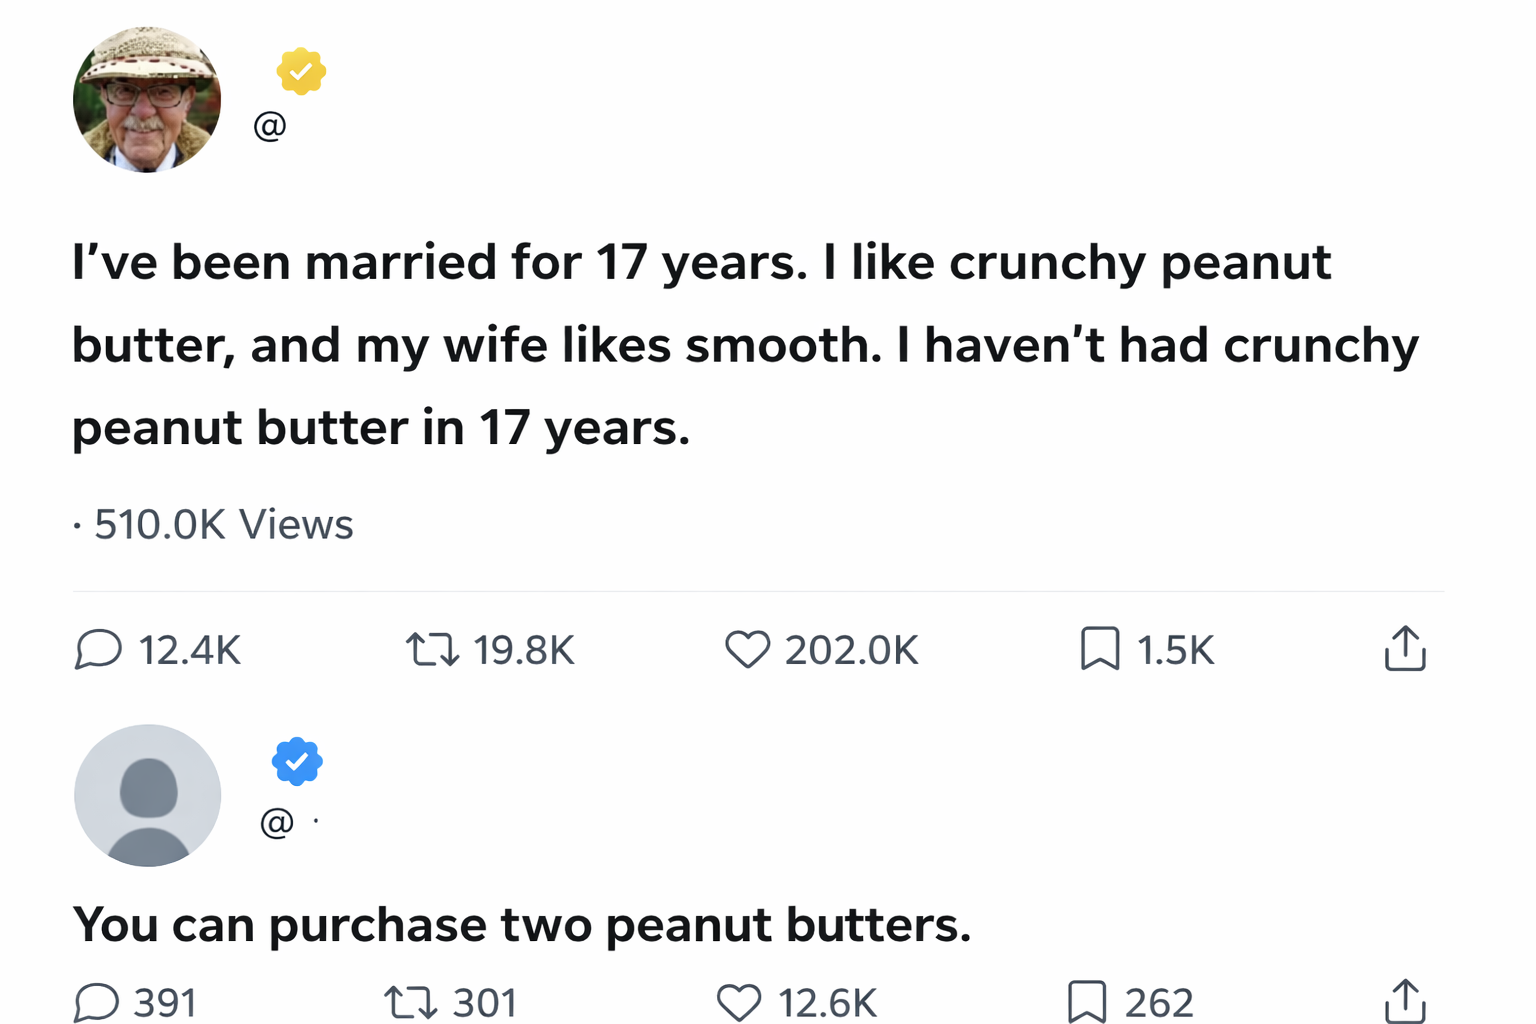Toggle like on the original tweet heart
This screenshot has height=1024, width=1536.
[750, 649]
